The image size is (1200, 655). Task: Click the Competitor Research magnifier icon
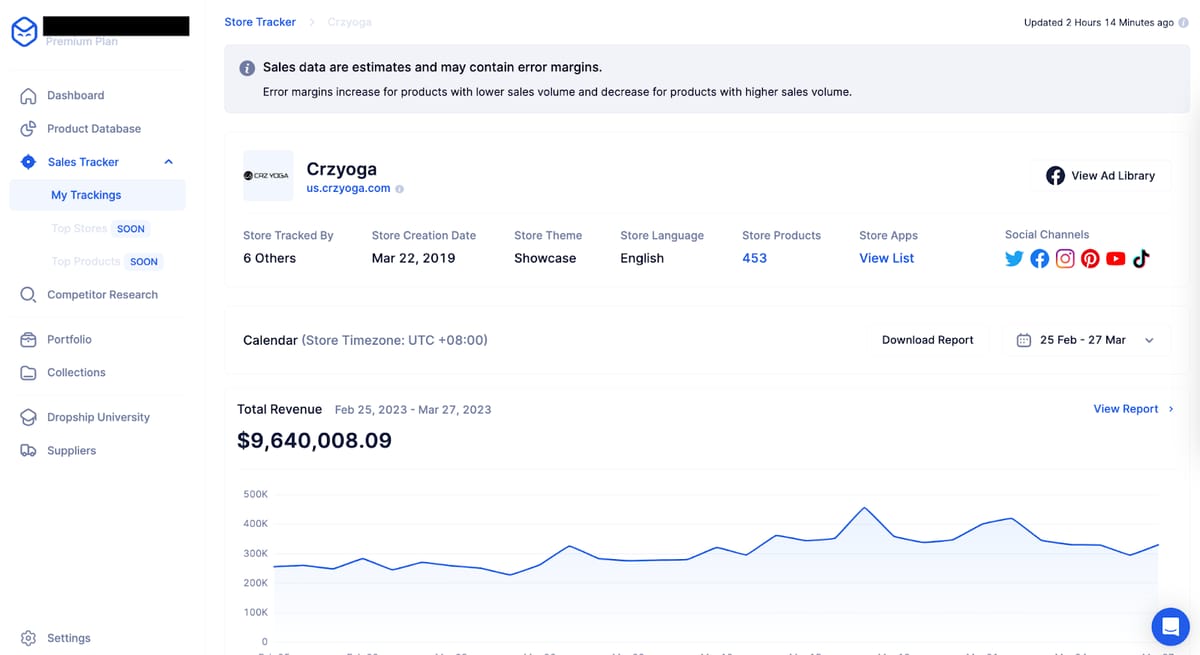tap(29, 295)
